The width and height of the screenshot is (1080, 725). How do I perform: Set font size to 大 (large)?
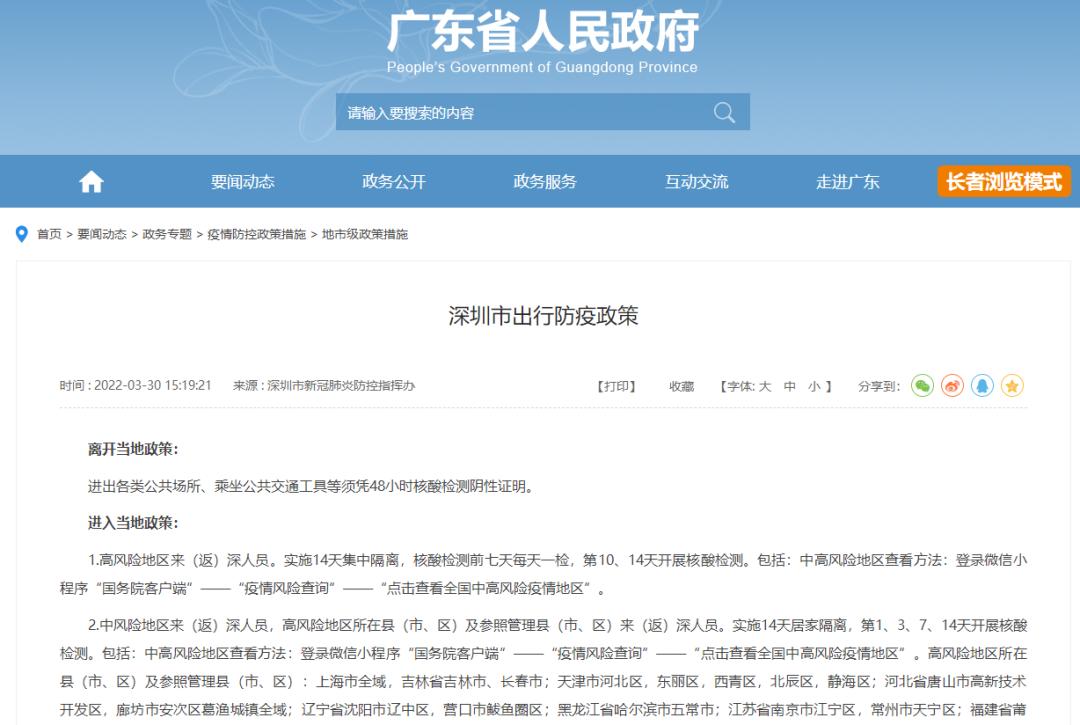click(x=765, y=386)
